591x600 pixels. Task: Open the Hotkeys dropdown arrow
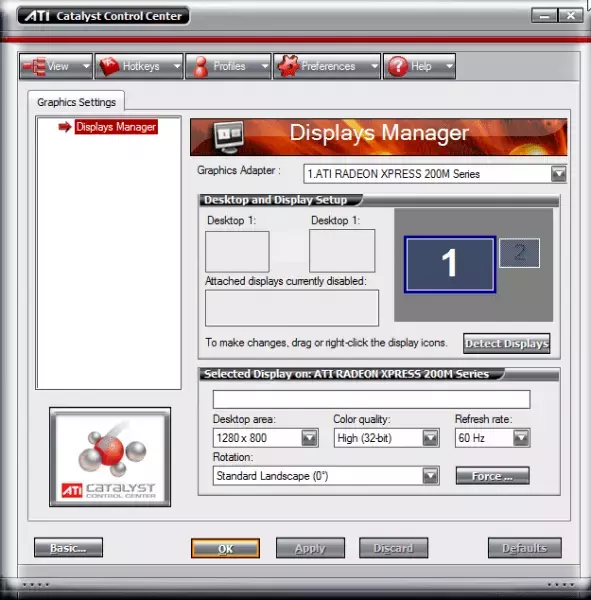(x=176, y=66)
